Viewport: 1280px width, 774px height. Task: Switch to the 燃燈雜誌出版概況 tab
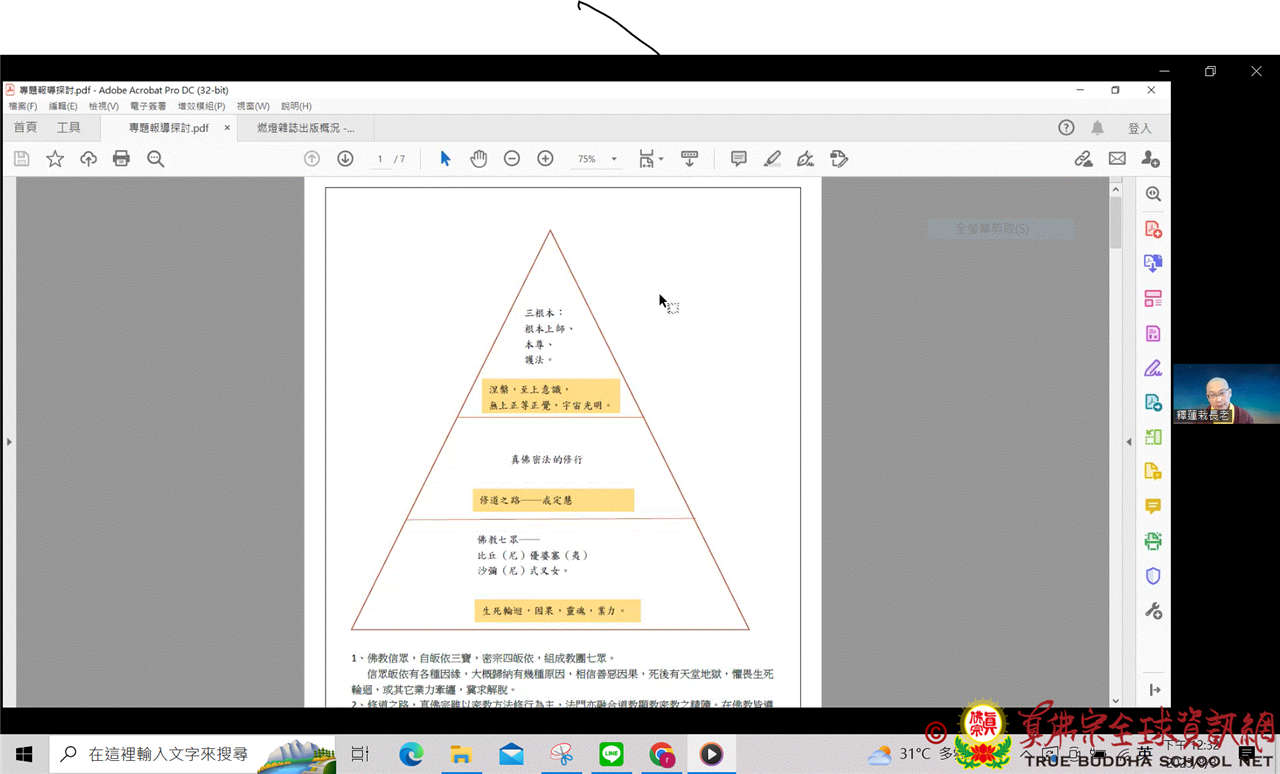tap(305, 128)
